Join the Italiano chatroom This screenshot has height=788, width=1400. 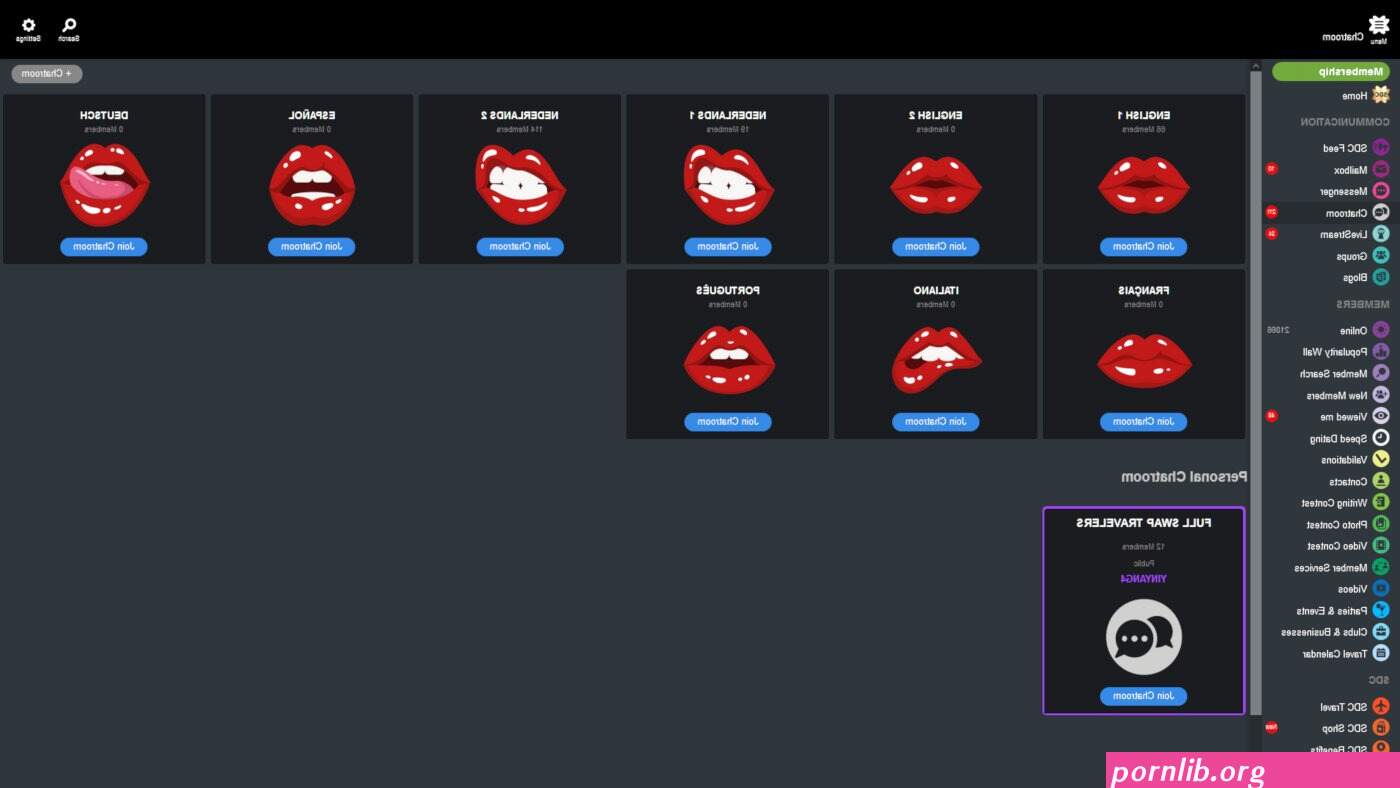click(x=935, y=421)
